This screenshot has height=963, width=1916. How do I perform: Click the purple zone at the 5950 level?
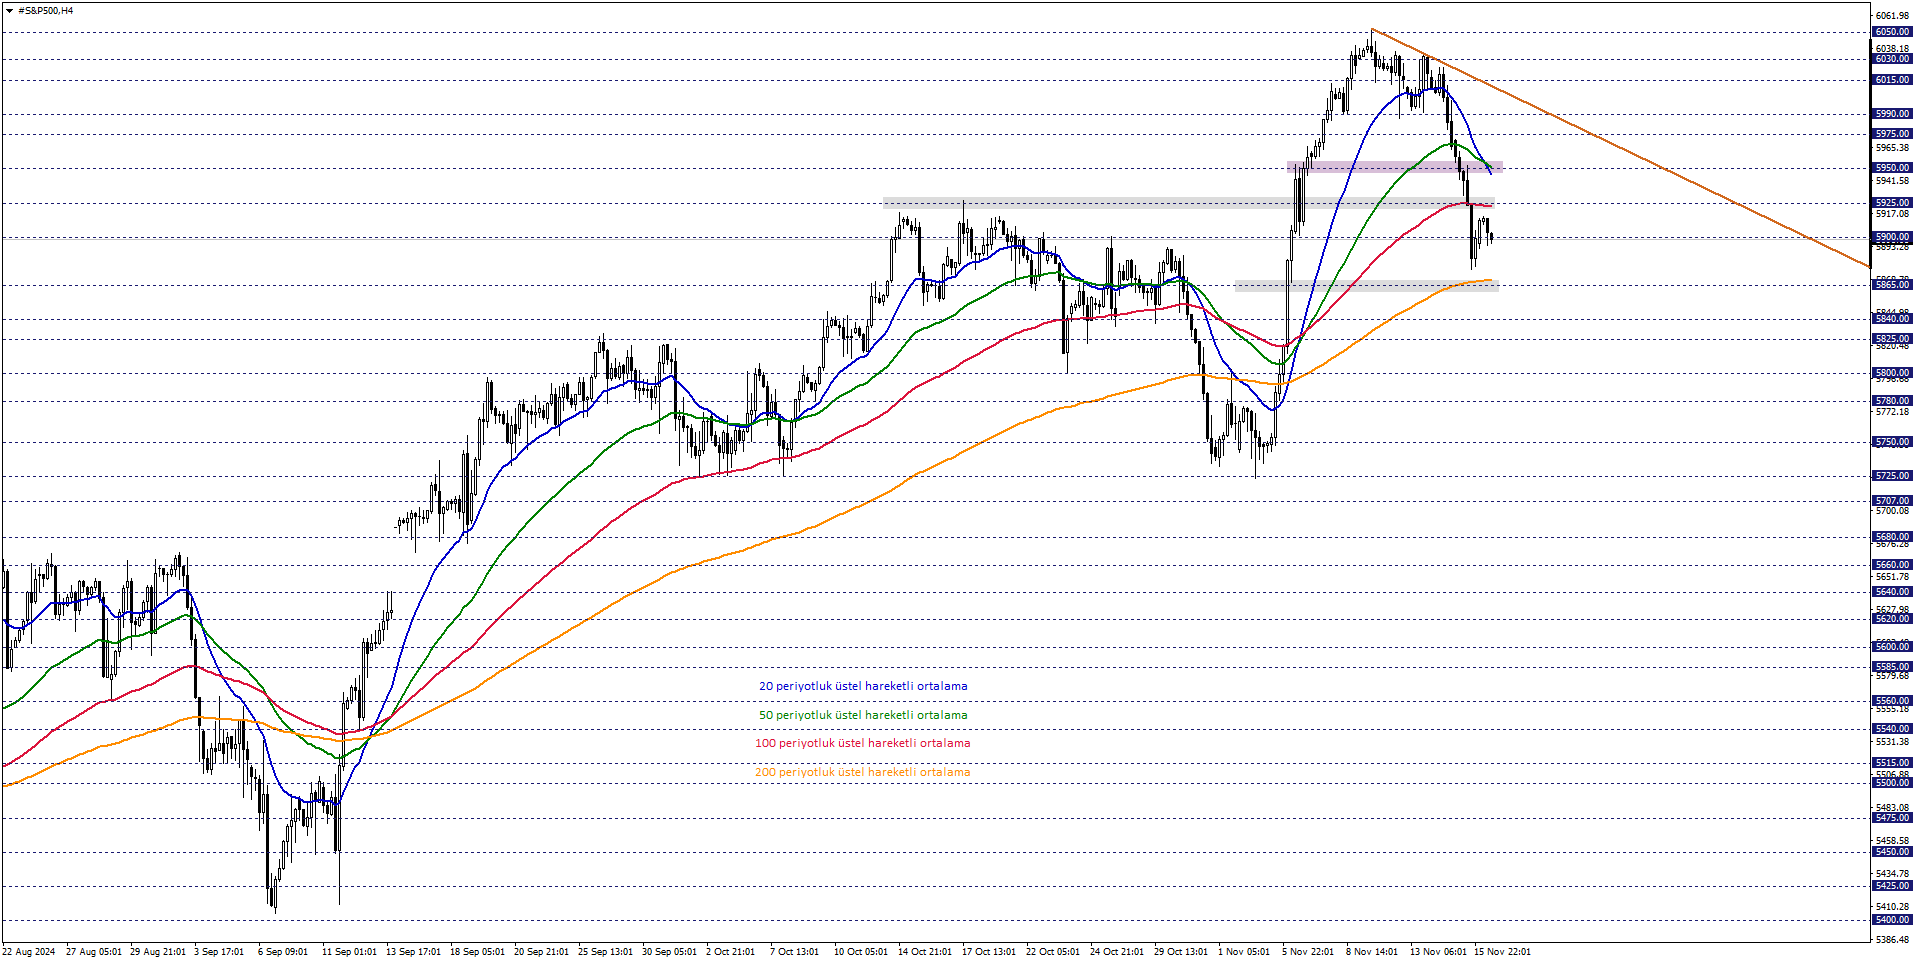pyautogui.click(x=1395, y=167)
